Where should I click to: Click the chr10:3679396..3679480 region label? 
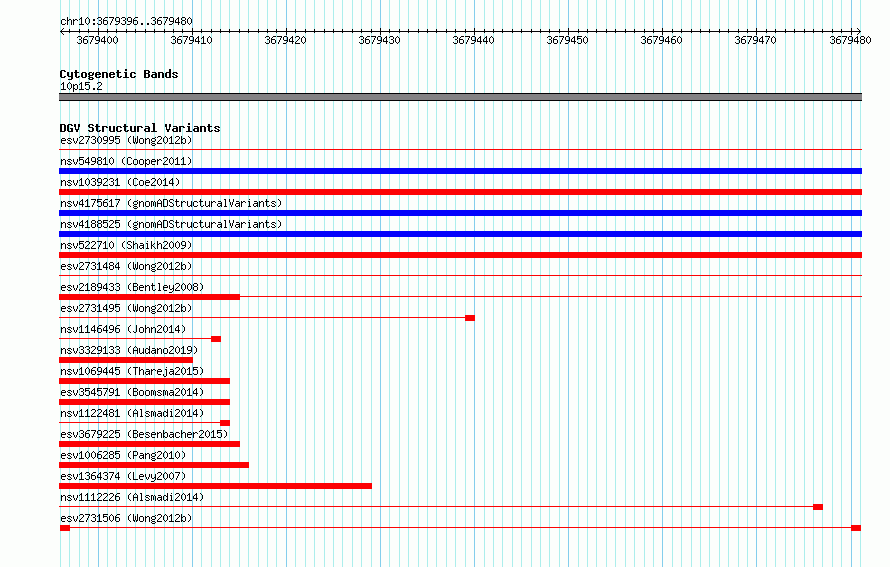pyautogui.click(x=126, y=21)
